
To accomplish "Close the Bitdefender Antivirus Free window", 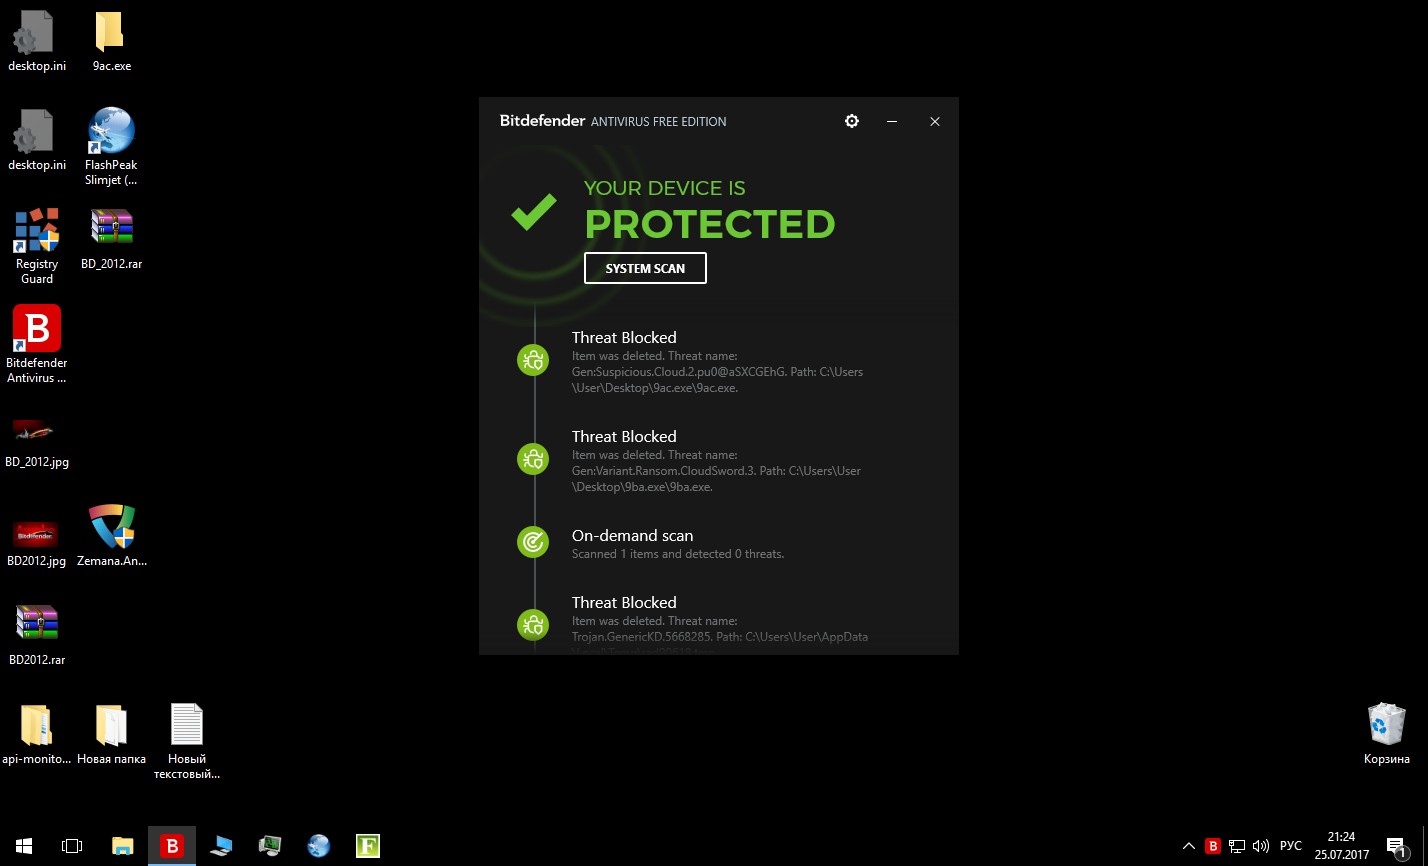I will pos(935,121).
